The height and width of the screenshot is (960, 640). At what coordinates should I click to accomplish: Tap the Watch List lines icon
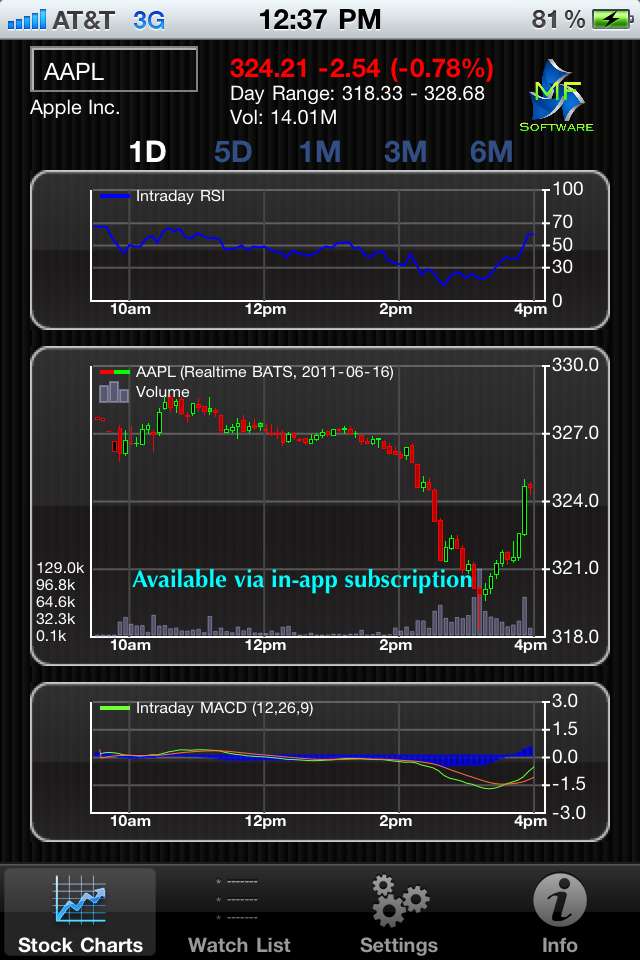237,899
